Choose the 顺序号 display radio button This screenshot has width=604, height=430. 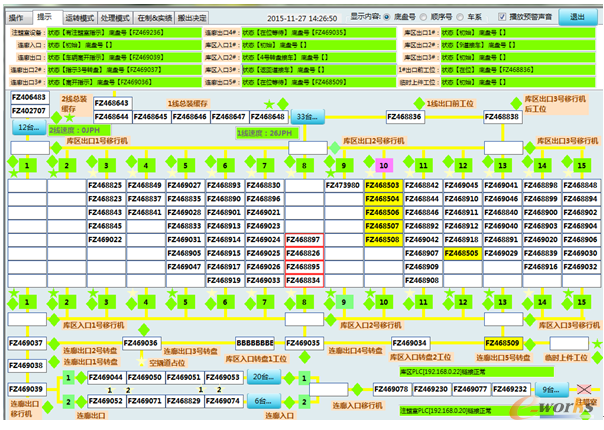(423, 17)
